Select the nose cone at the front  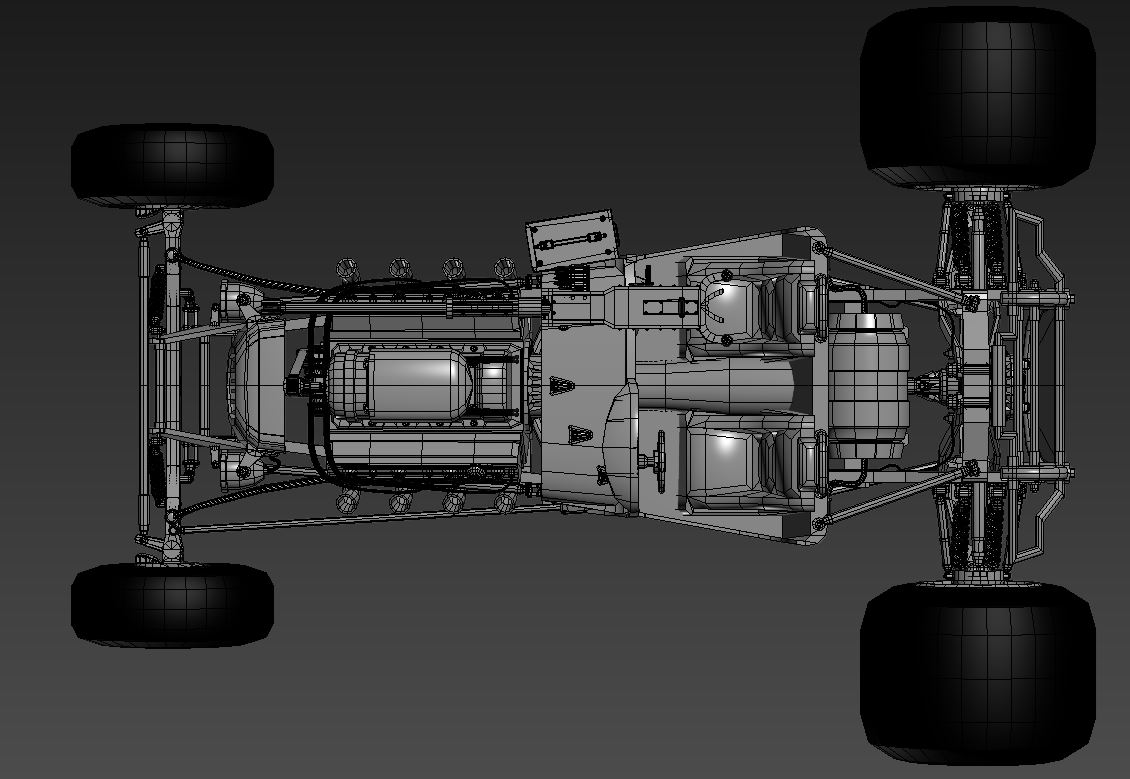pyautogui.click(x=265, y=388)
